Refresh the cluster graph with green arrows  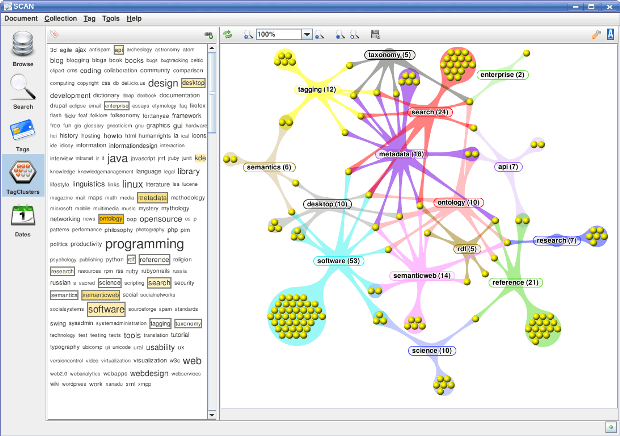click(x=227, y=34)
